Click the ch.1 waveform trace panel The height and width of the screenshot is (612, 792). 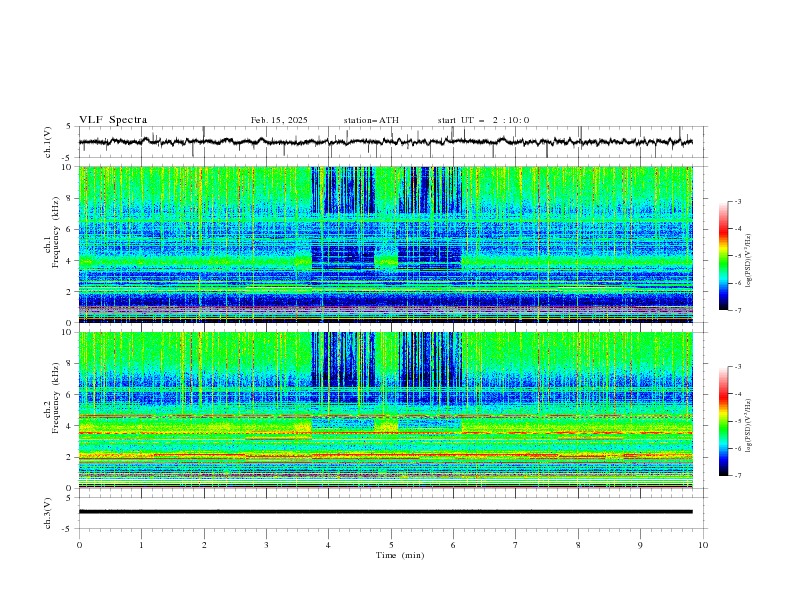click(x=393, y=142)
